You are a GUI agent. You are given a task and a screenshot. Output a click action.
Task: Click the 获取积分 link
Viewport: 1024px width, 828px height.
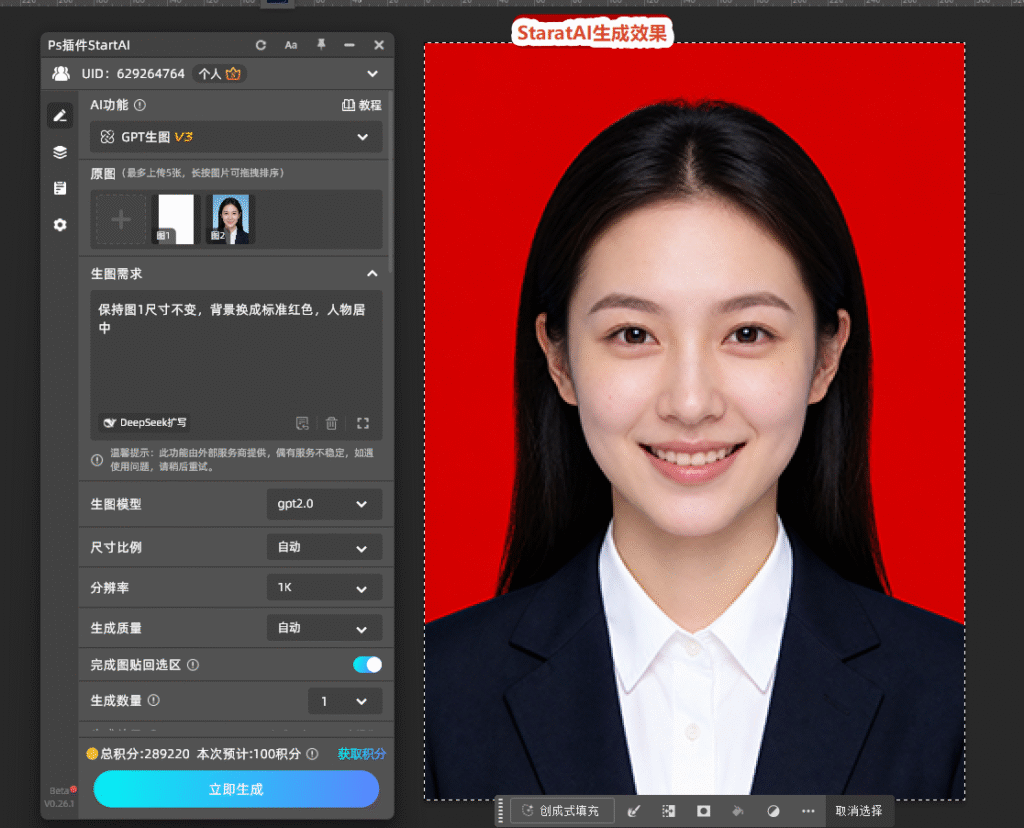361,754
